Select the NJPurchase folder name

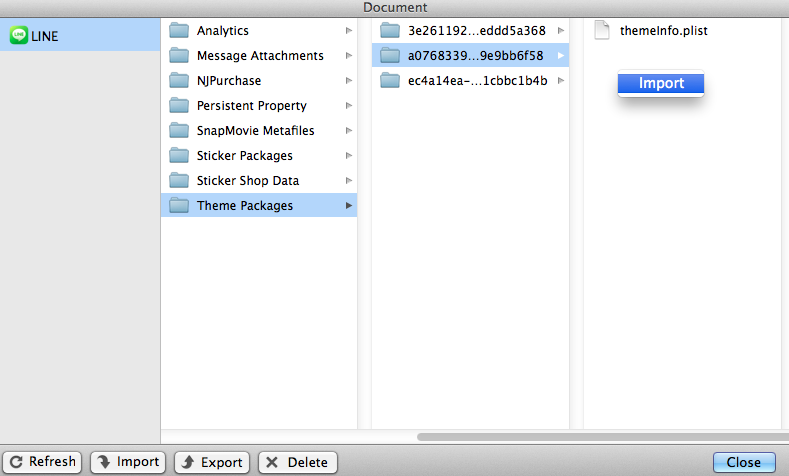[229, 81]
